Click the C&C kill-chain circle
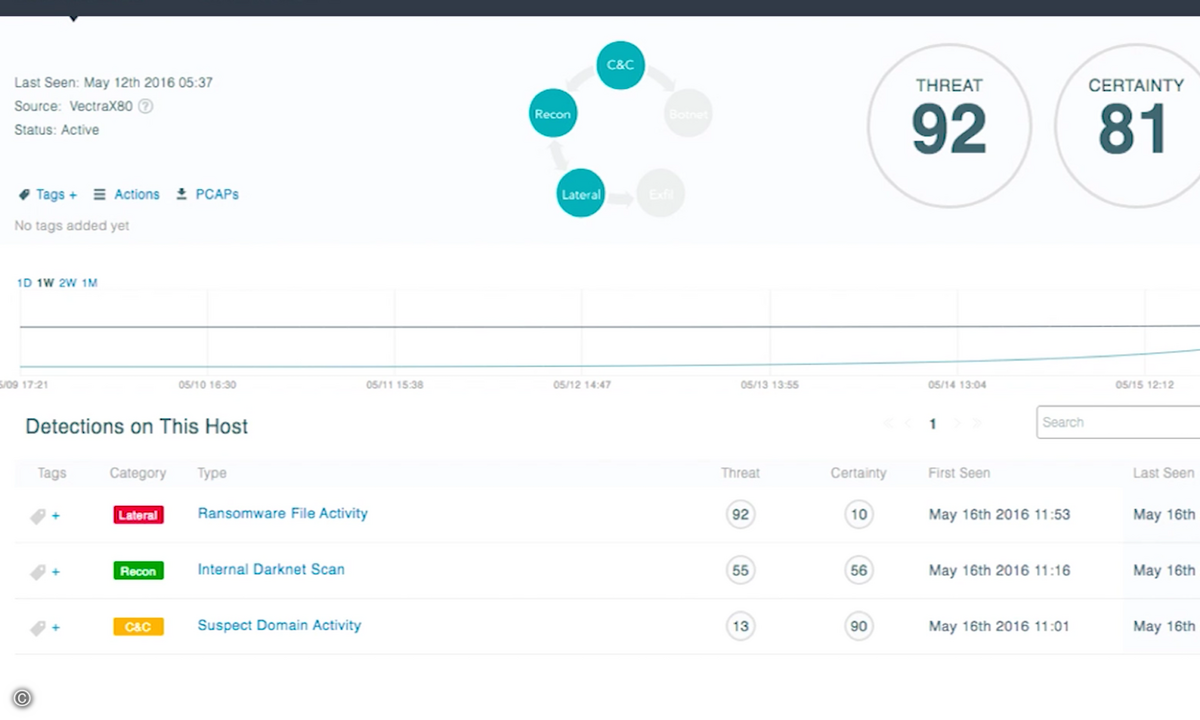Viewport: 1200px width, 720px height. [x=620, y=64]
